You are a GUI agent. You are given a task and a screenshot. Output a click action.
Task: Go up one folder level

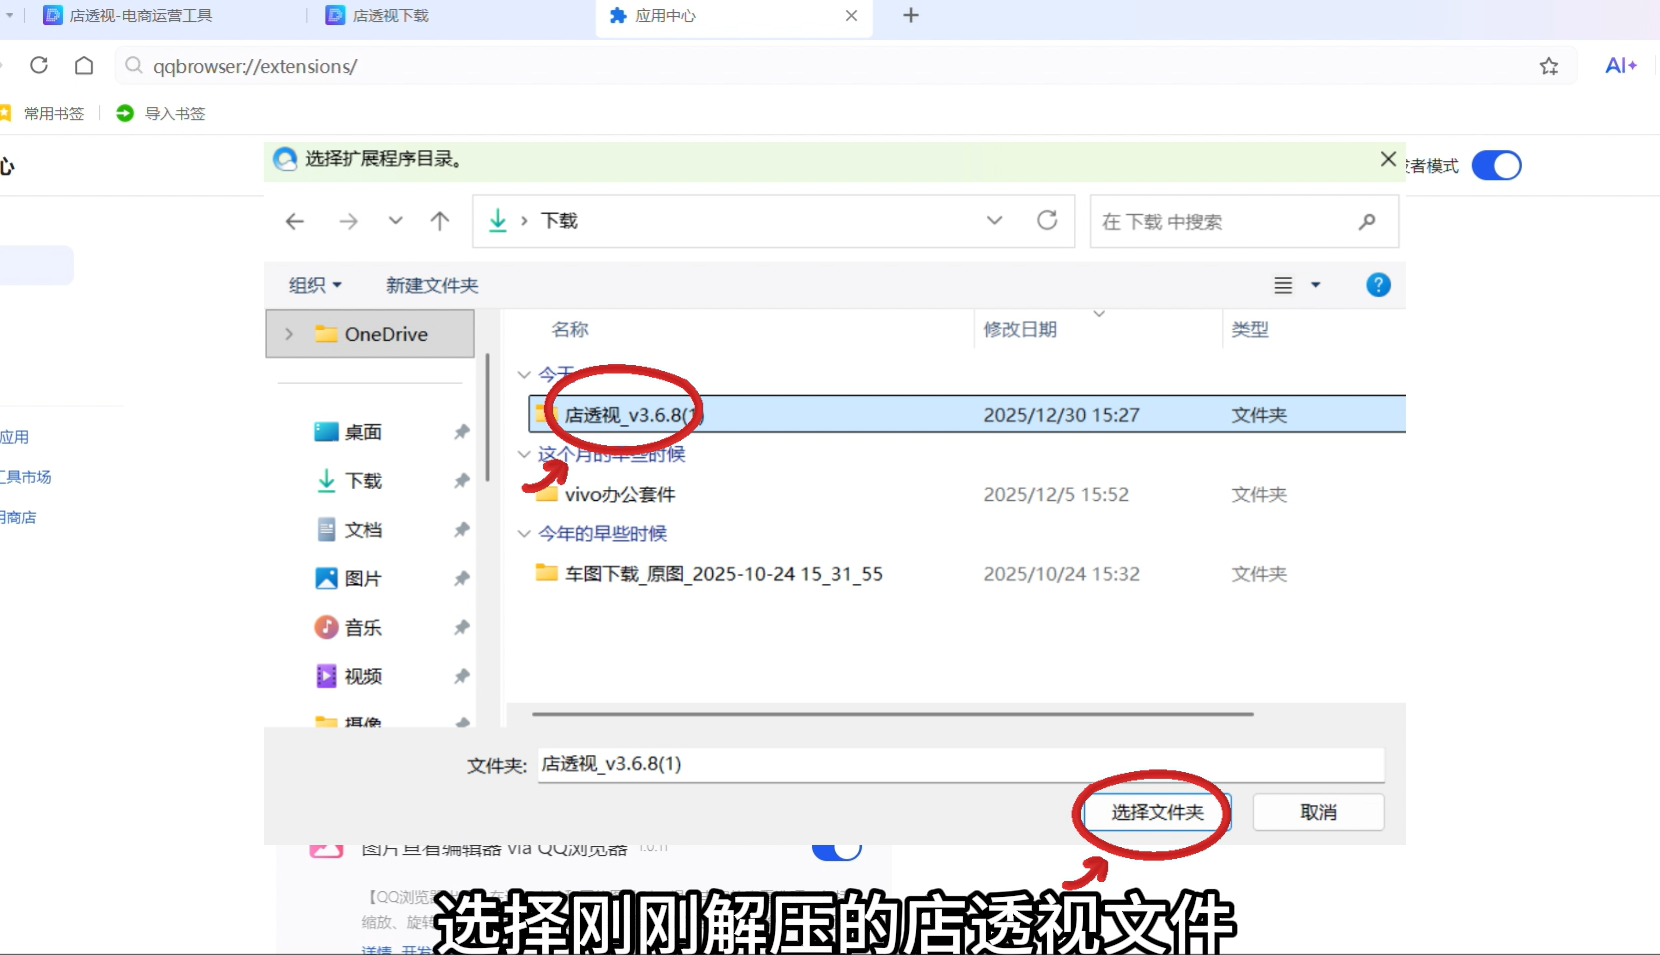point(440,221)
